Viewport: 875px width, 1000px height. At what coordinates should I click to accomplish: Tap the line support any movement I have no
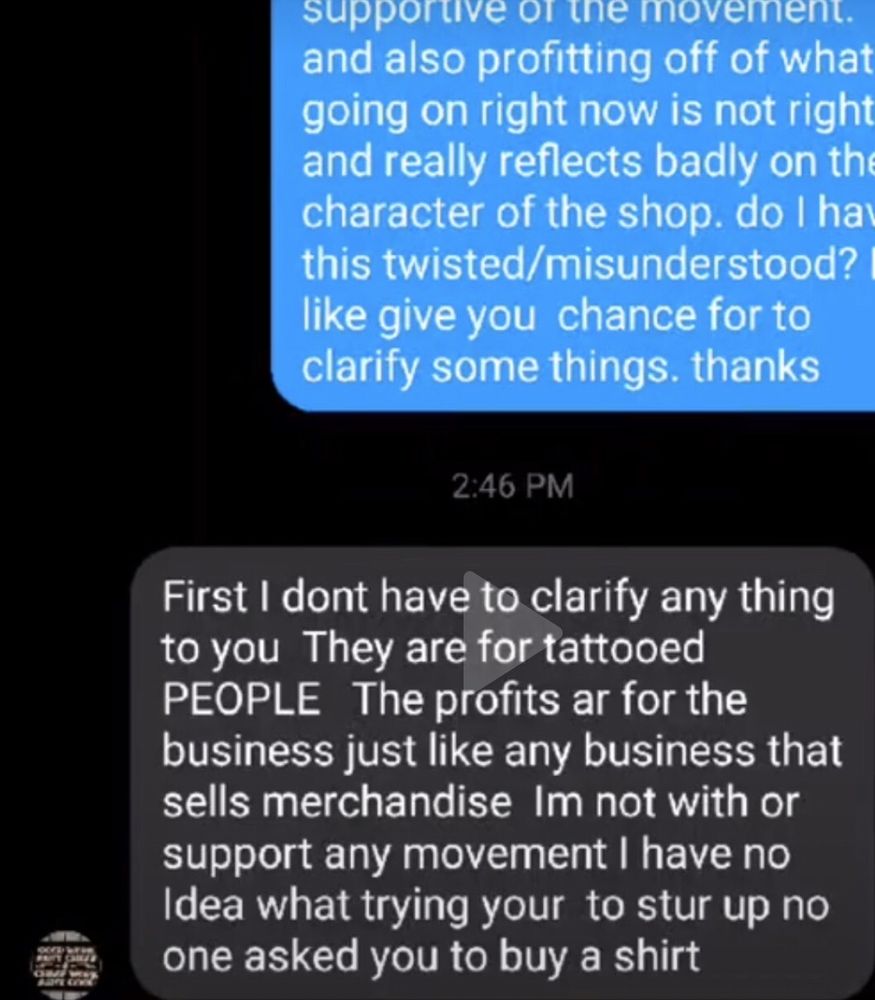pos(476,854)
